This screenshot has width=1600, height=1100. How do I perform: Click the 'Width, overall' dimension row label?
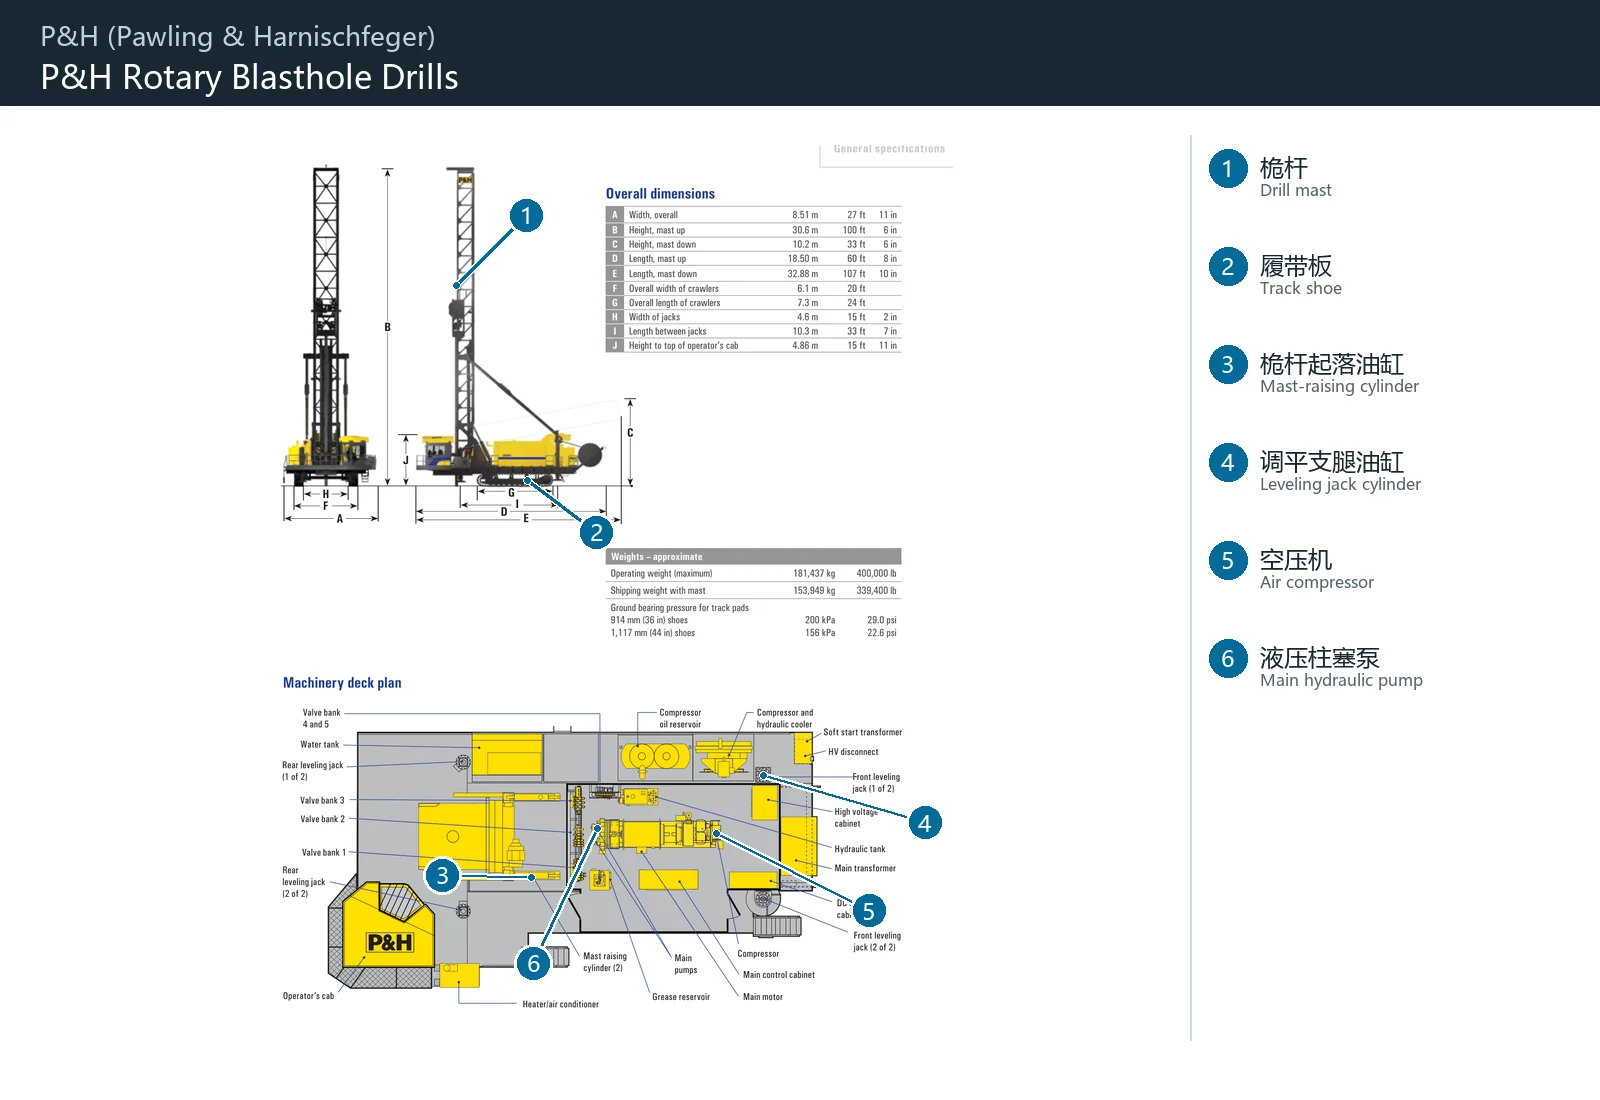point(653,215)
